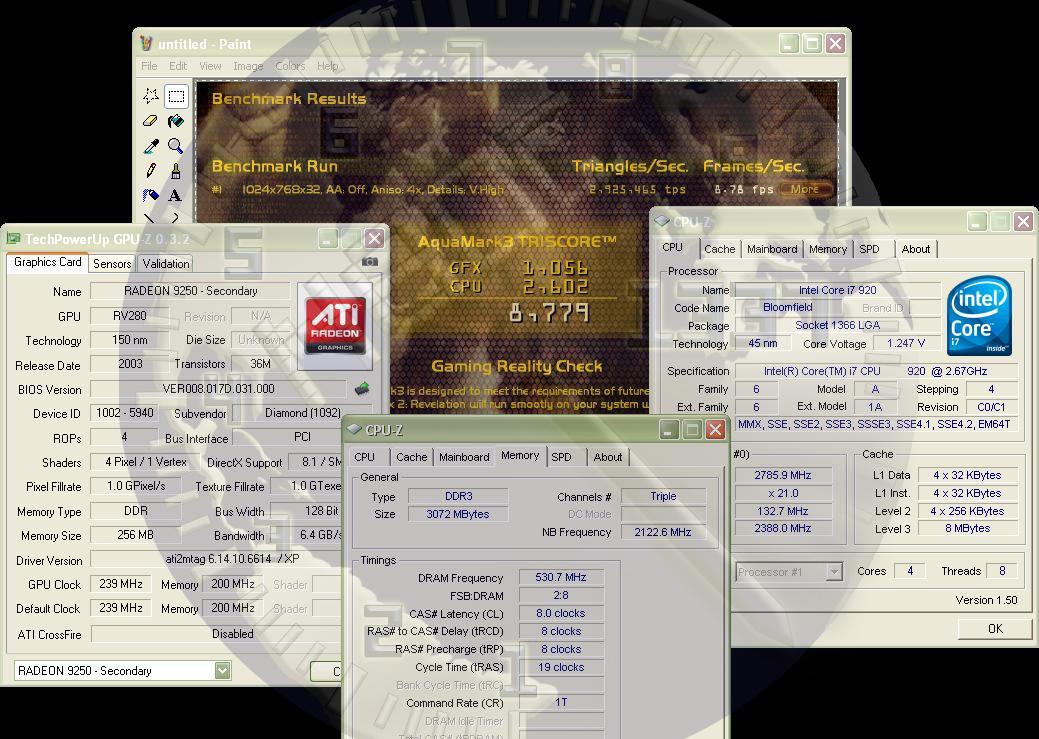This screenshot has height=739, width=1039.
Task: Switch to the Validation tab in GPU-Z
Action: [x=166, y=264]
